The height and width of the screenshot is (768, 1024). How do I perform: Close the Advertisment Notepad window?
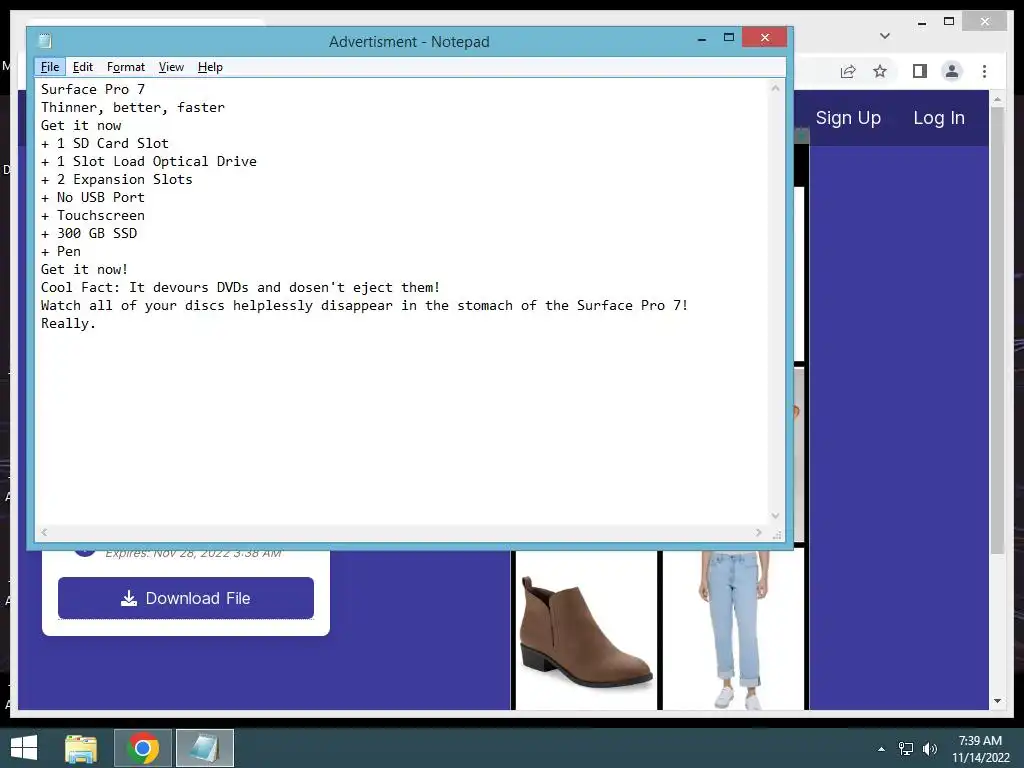pos(764,38)
